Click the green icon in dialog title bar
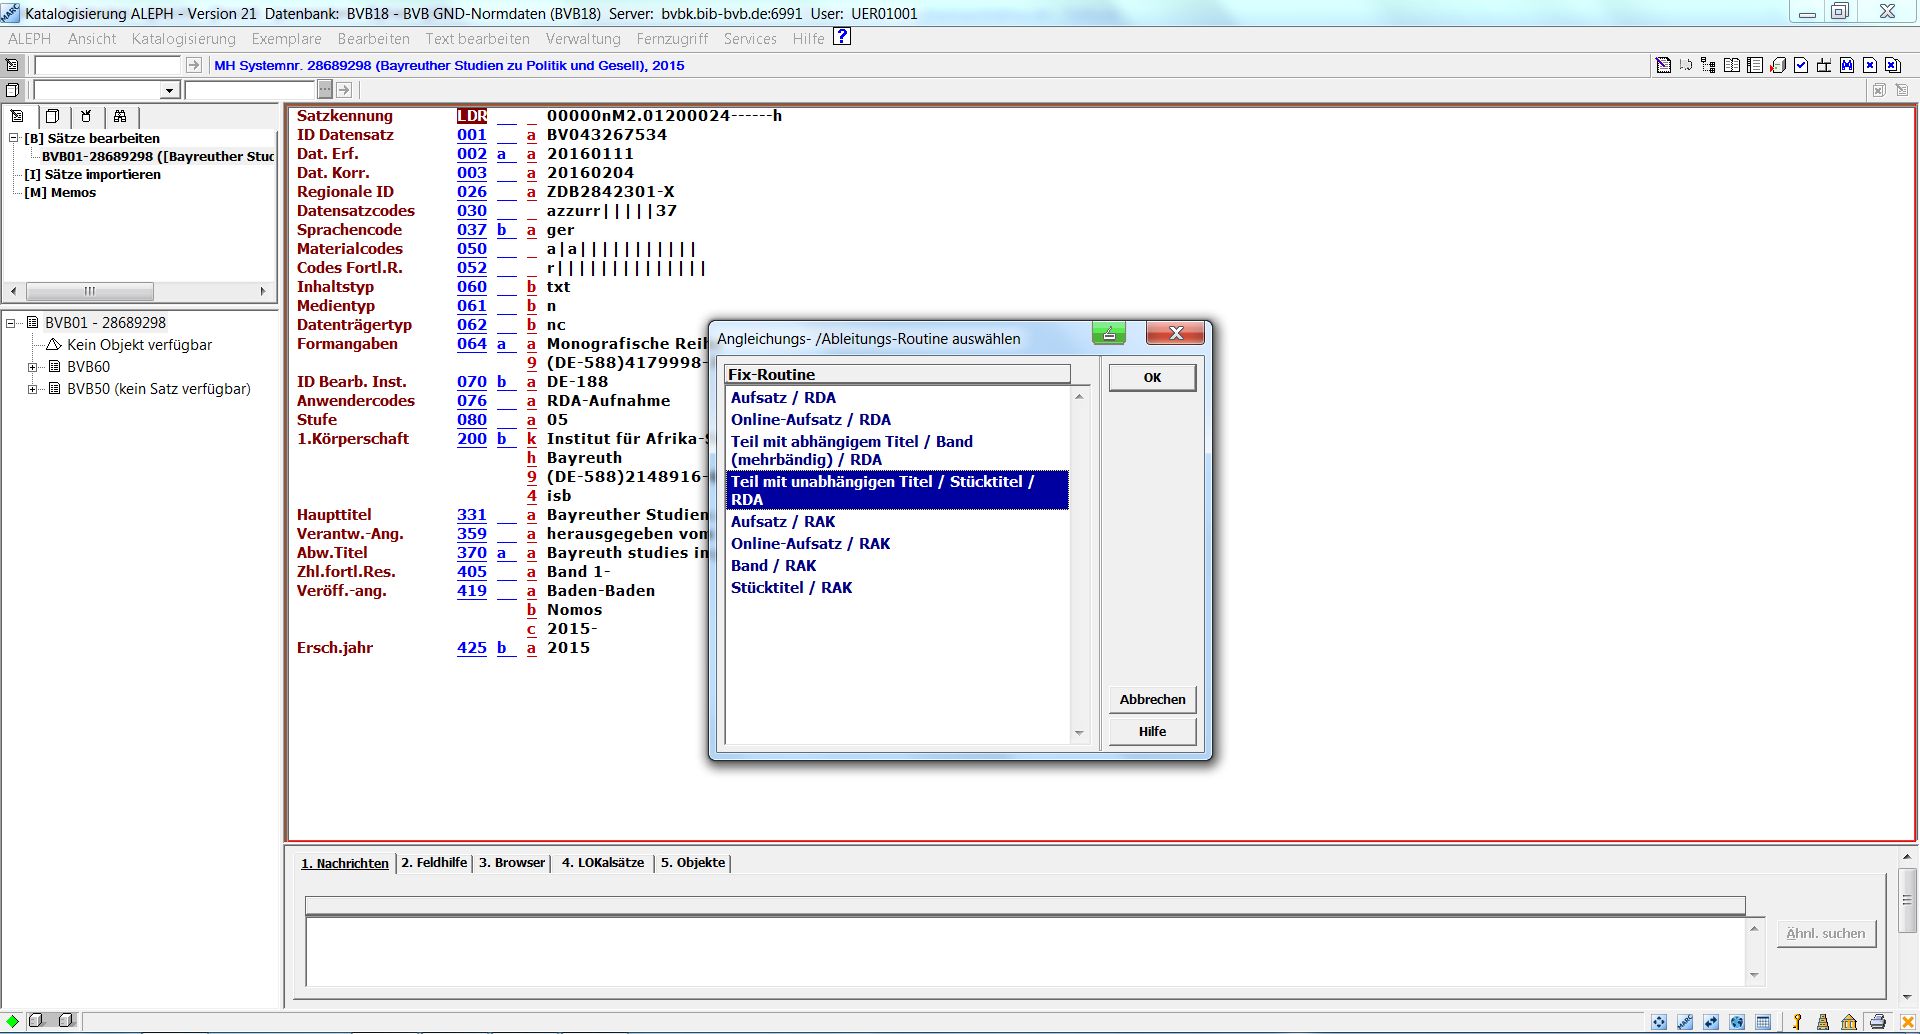The width and height of the screenshot is (1920, 1034). [x=1108, y=334]
